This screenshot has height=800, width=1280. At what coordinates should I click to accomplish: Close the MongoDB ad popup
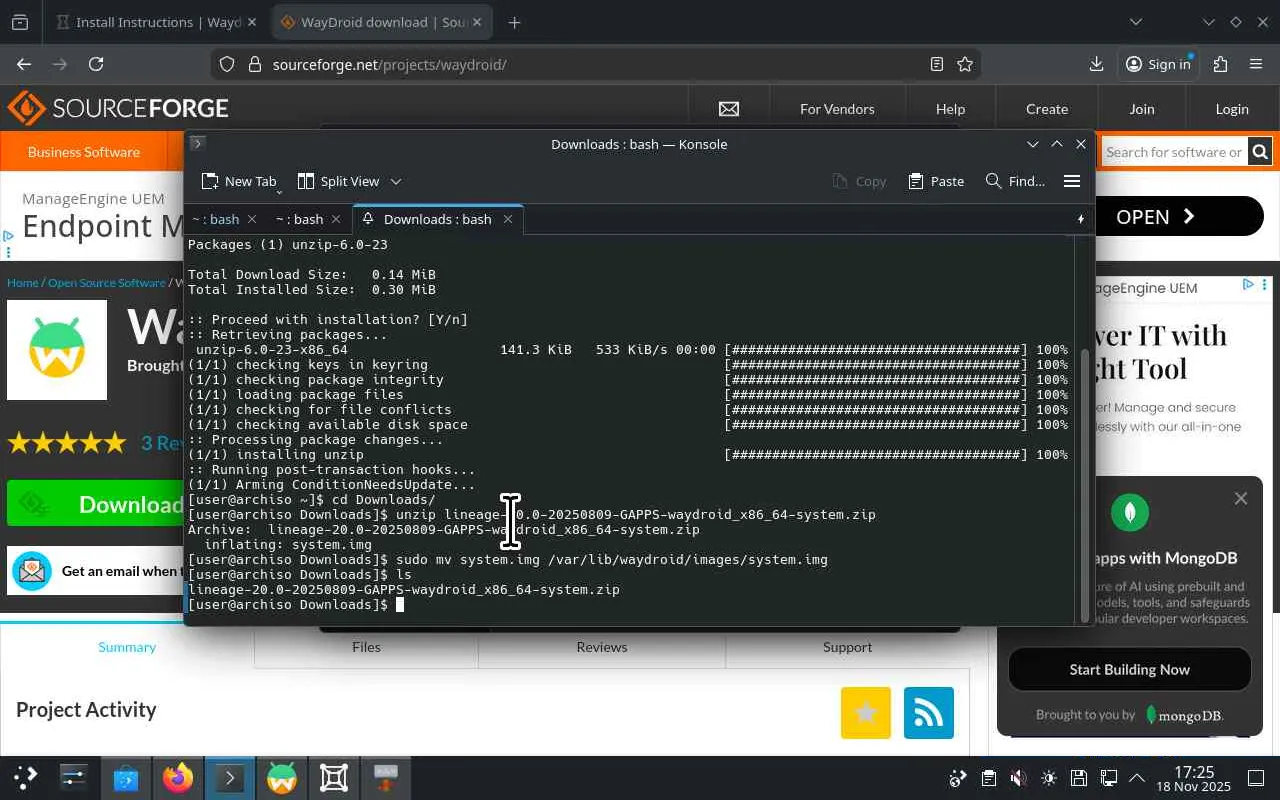tap(1241, 498)
